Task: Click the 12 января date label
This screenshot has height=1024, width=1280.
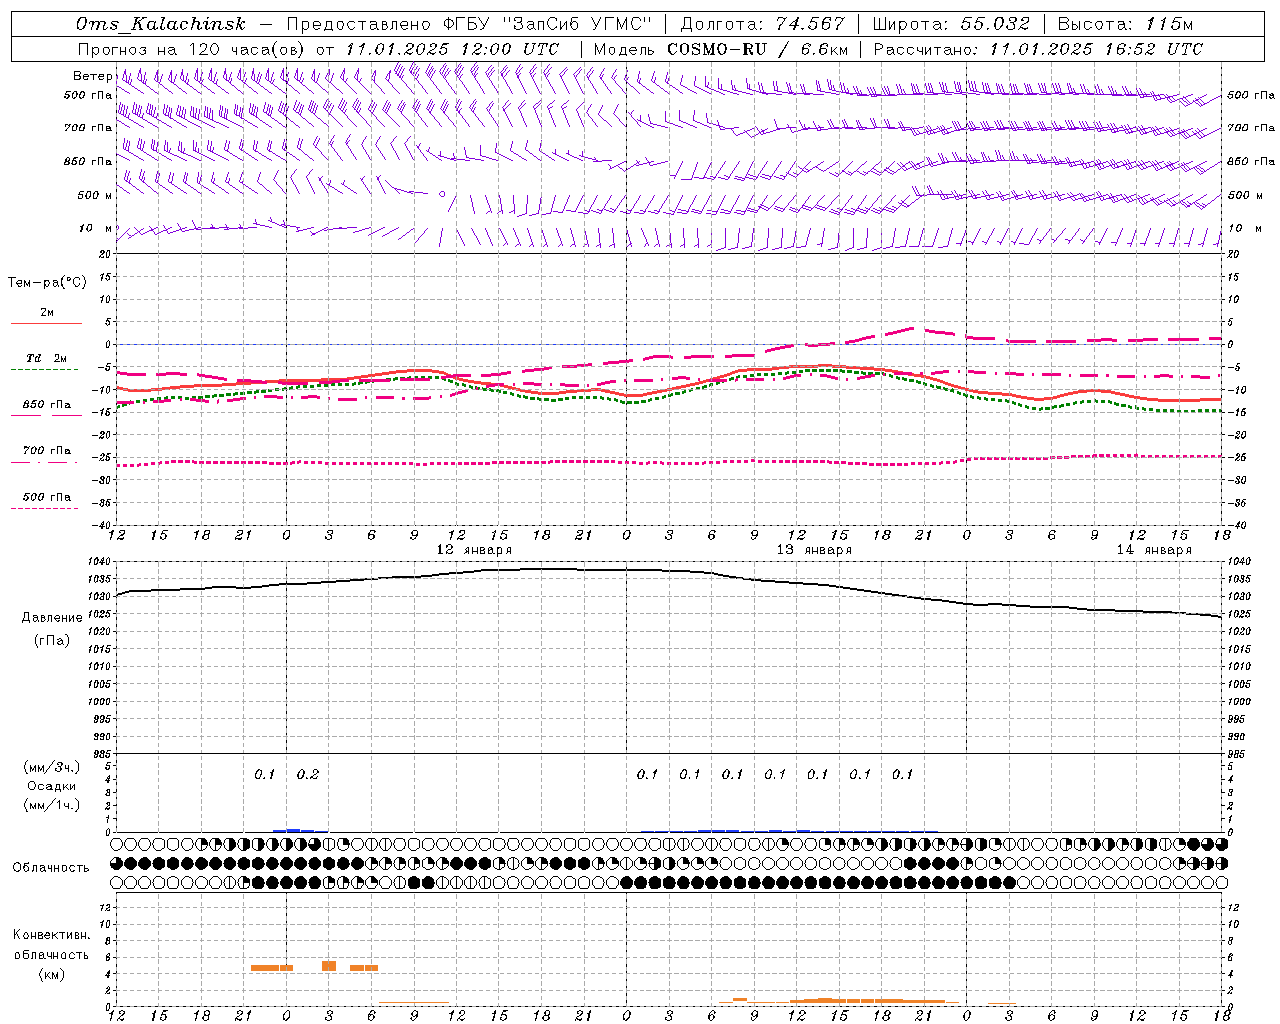Action: 474,550
